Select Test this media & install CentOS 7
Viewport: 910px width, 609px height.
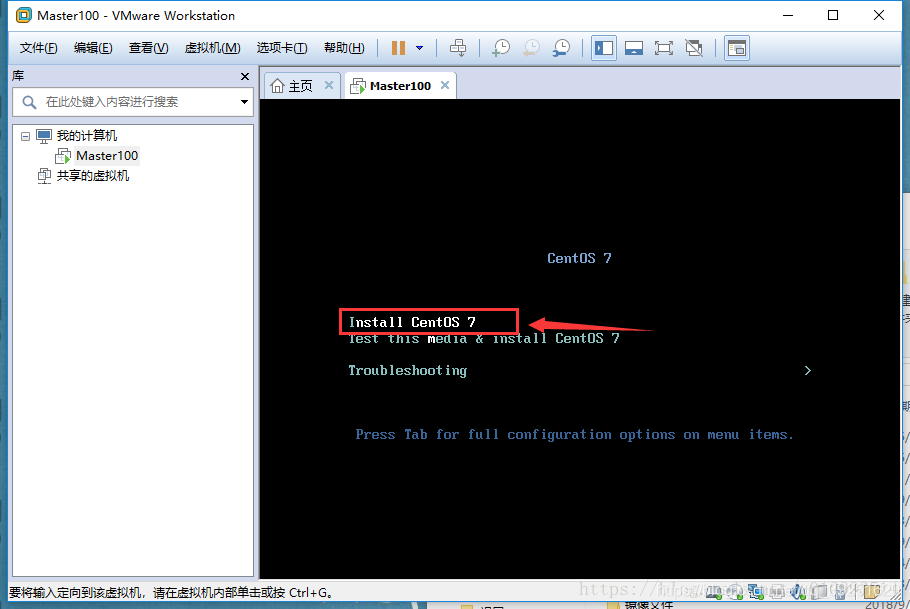point(484,338)
